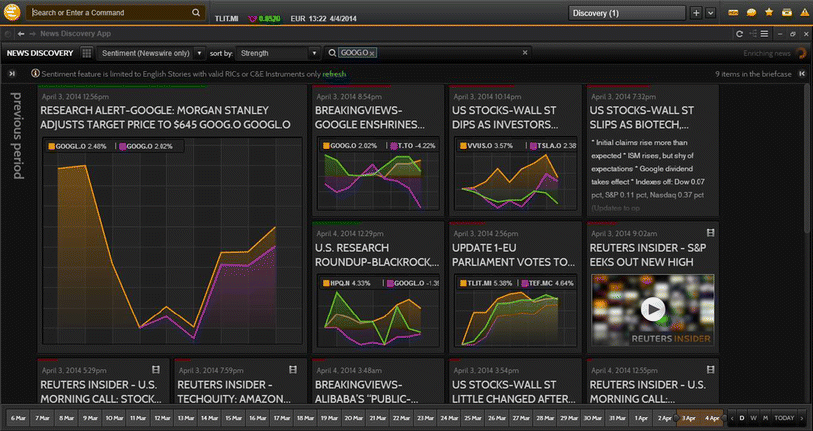Image resolution: width=813 pixels, height=431 pixels.
Task: Open Wall St Slips As Biotech story
Action: [x=641, y=118]
